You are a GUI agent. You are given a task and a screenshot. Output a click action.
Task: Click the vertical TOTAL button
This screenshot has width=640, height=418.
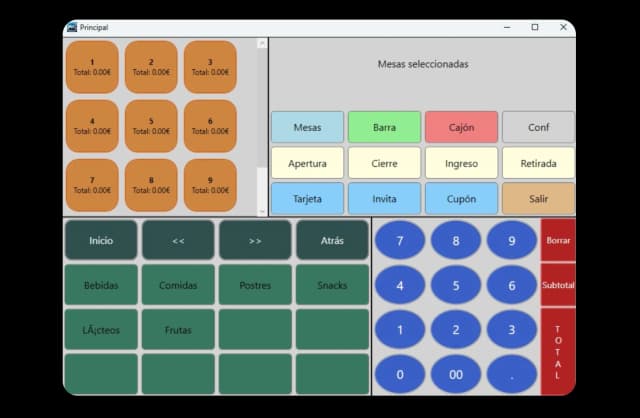pyautogui.click(x=558, y=351)
